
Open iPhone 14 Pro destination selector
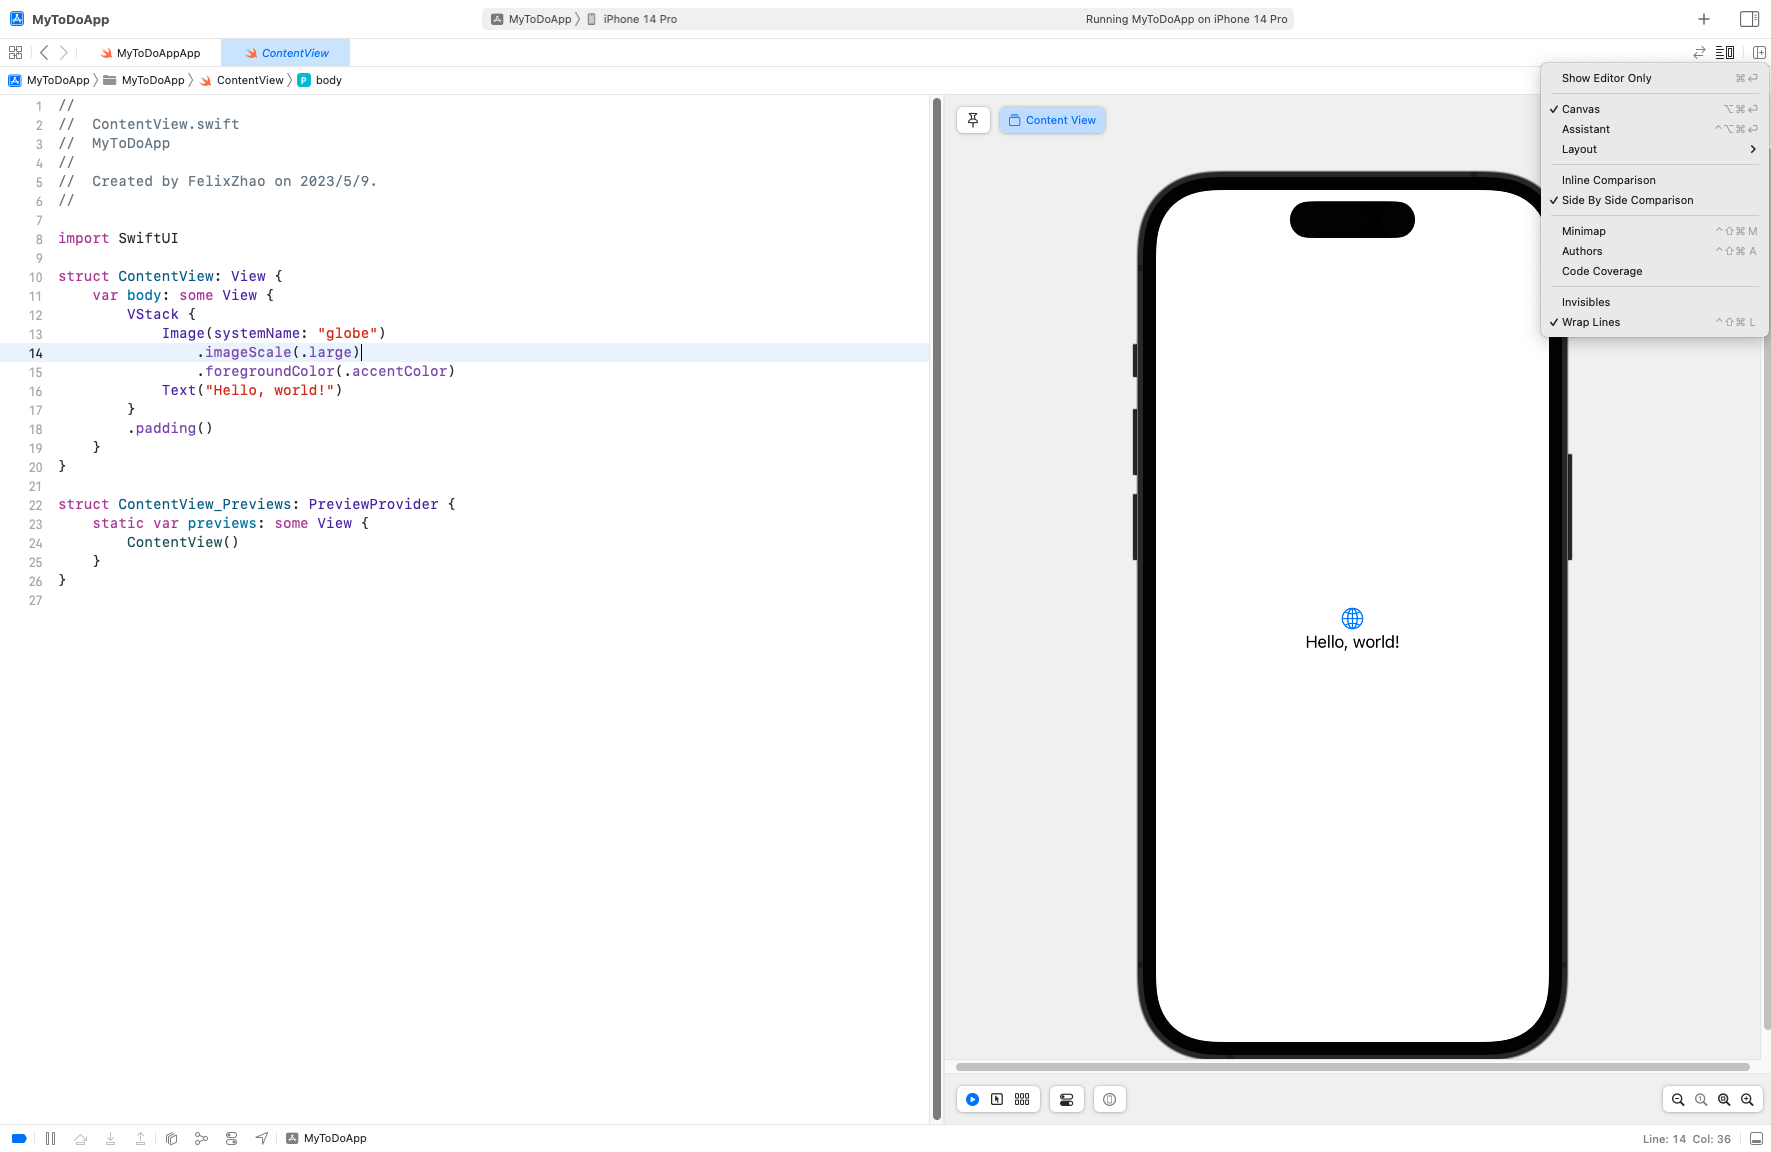[x=639, y=19]
